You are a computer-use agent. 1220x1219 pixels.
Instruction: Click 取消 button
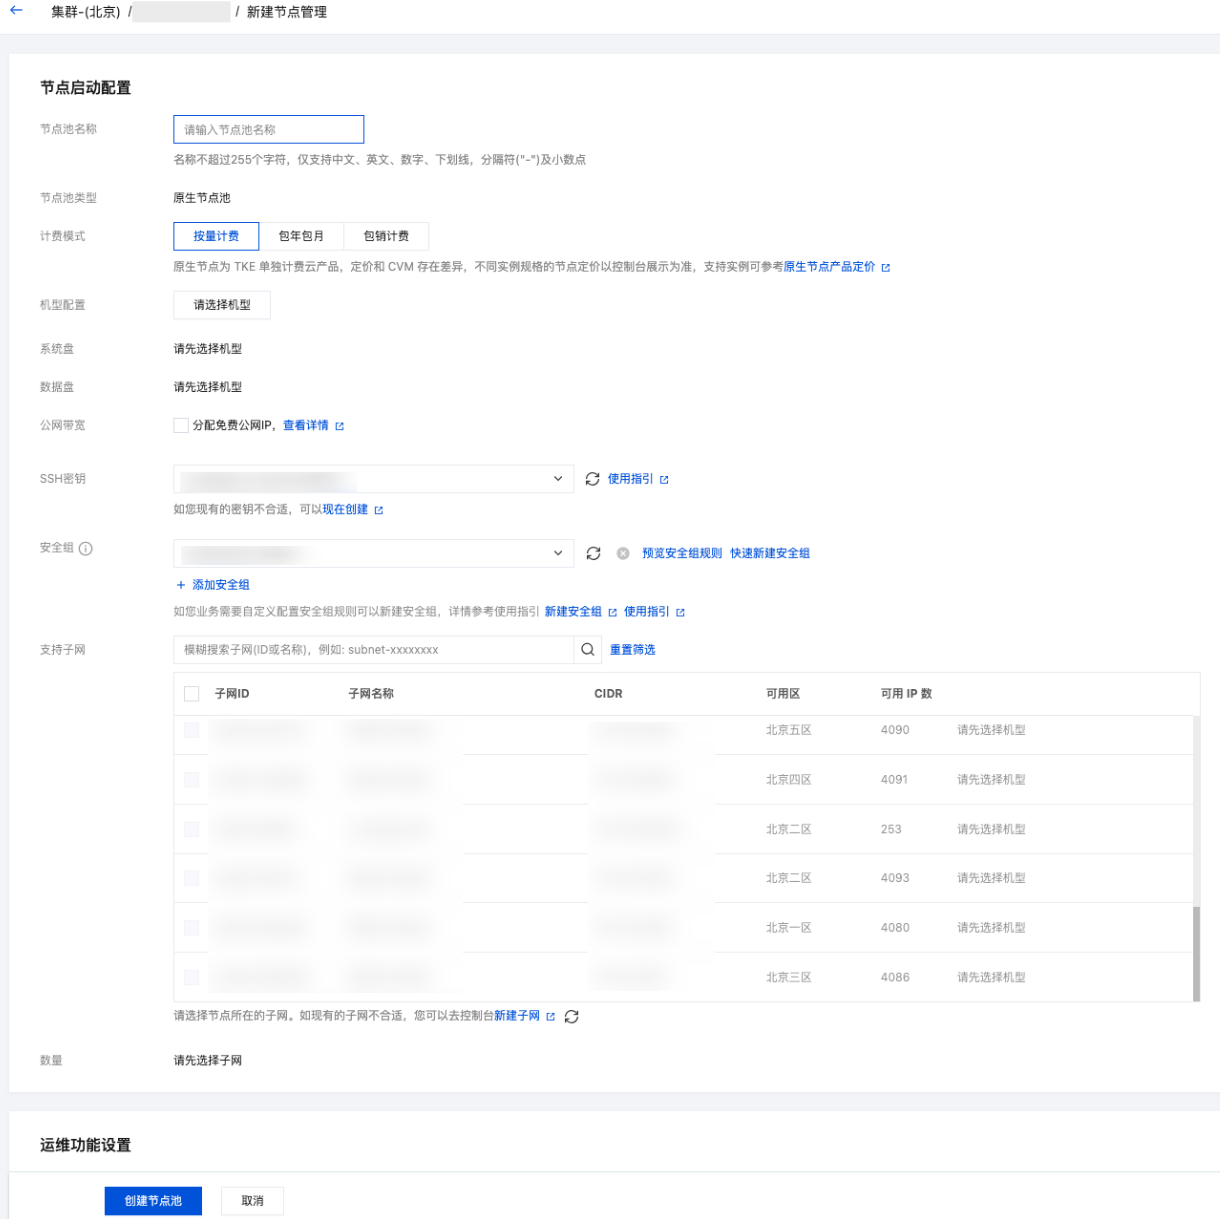(x=253, y=1201)
